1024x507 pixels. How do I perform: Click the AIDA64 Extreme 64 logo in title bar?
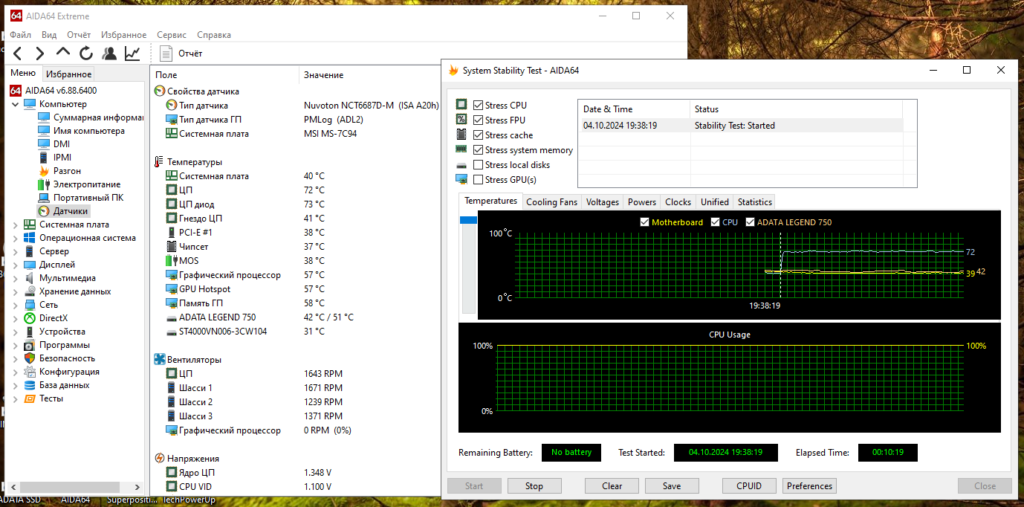pyautogui.click(x=15, y=16)
